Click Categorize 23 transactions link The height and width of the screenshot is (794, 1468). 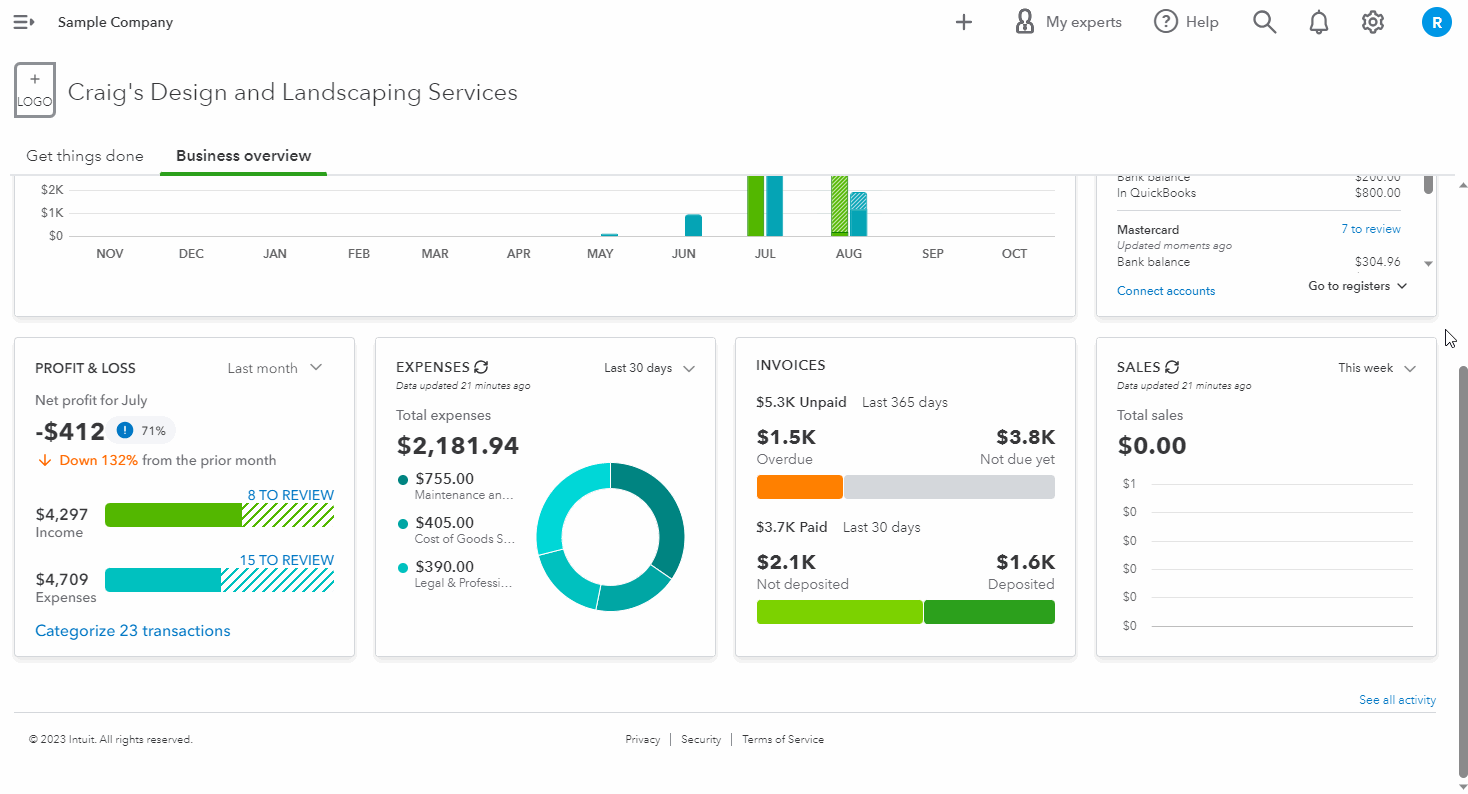click(x=133, y=631)
